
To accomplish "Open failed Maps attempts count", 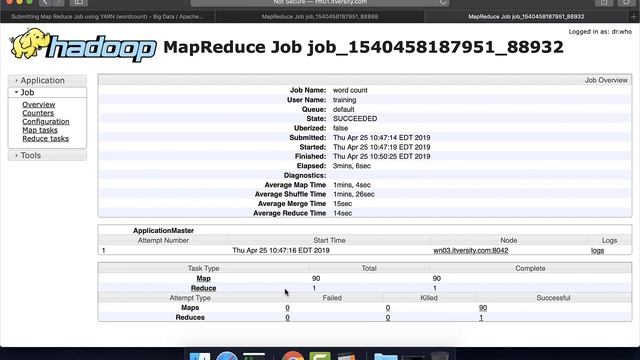I will pos(287,308).
